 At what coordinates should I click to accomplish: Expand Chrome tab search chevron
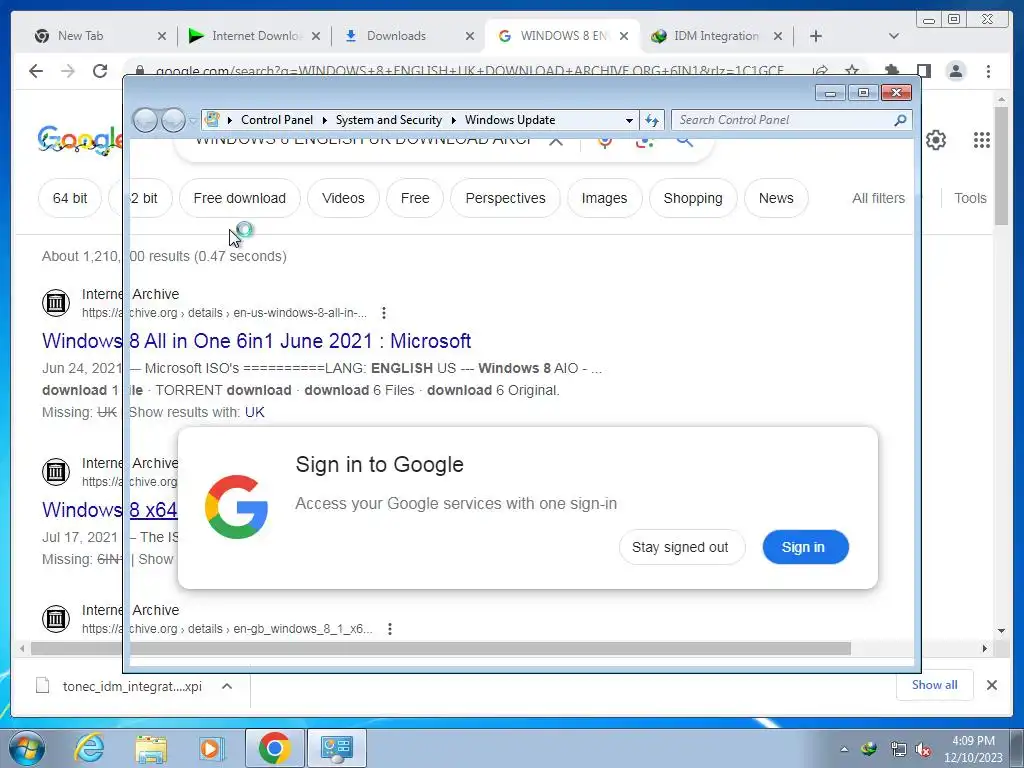tap(894, 36)
